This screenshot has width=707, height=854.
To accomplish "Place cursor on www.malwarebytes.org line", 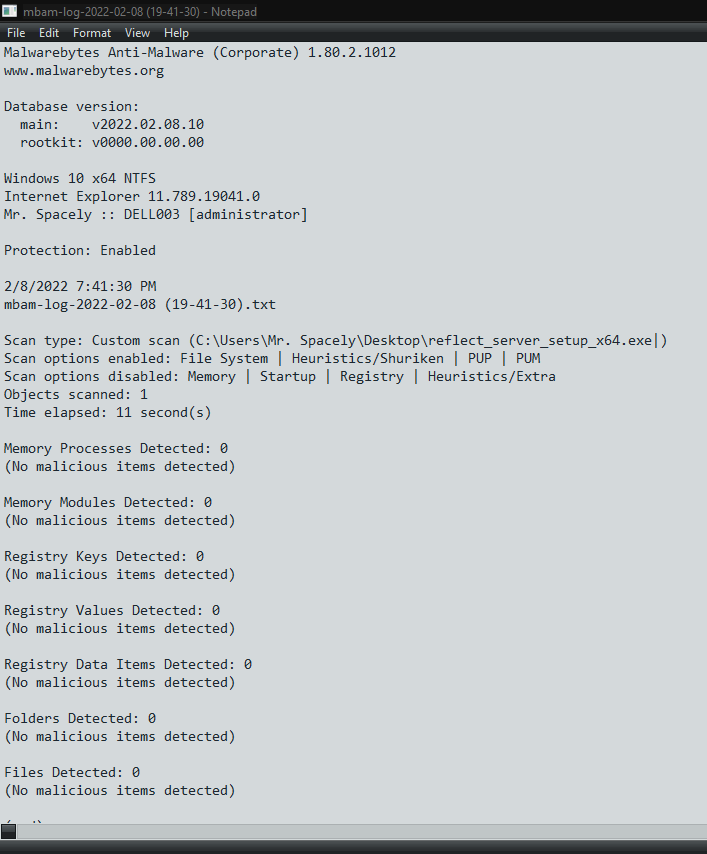I will coord(84,71).
